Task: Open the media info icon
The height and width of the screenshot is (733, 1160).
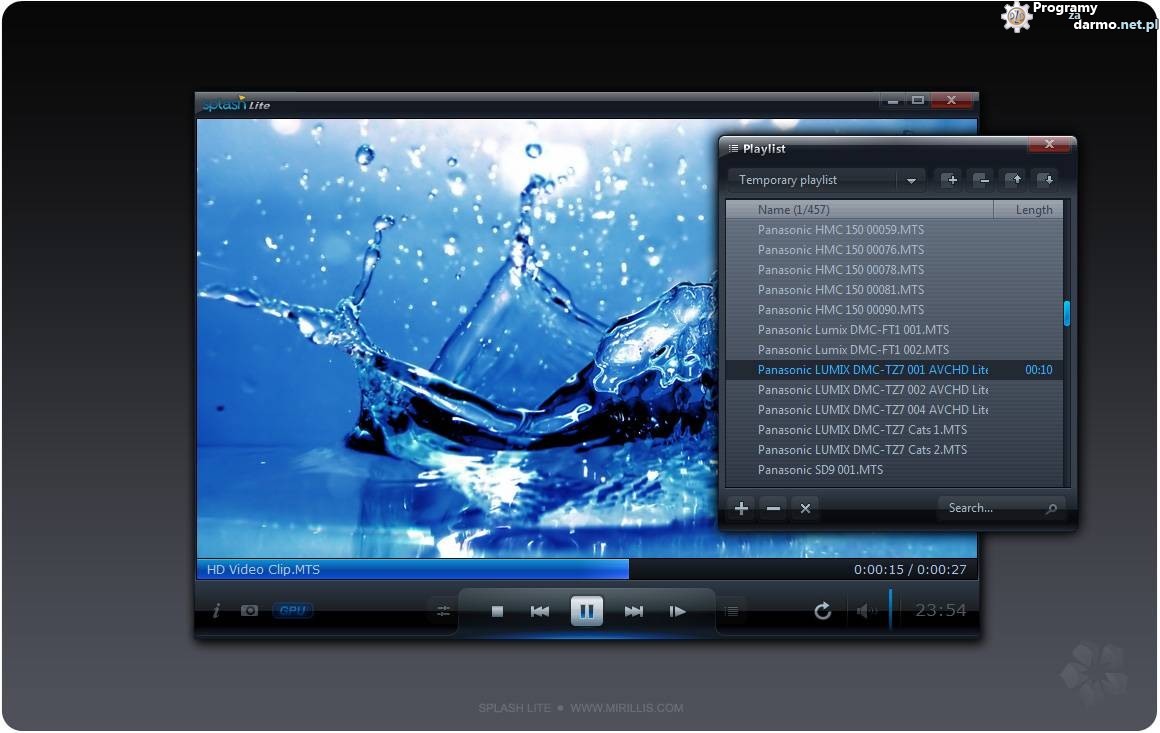Action: pos(216,611)
